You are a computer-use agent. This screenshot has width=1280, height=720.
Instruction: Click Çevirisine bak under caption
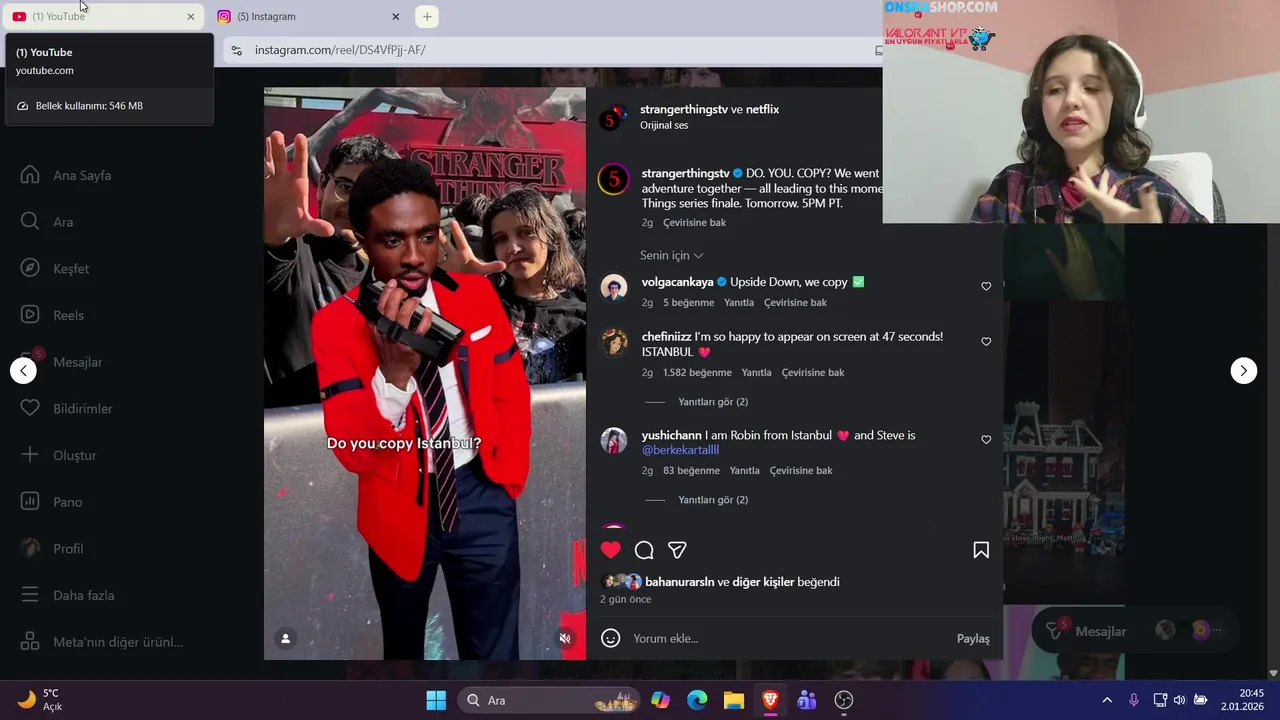(x=694, y=223)
